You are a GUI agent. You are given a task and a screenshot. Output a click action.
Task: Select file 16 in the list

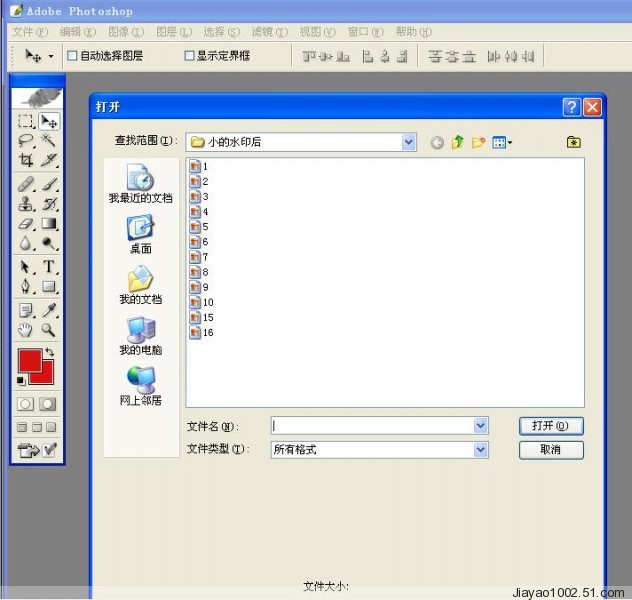point(202,332)
